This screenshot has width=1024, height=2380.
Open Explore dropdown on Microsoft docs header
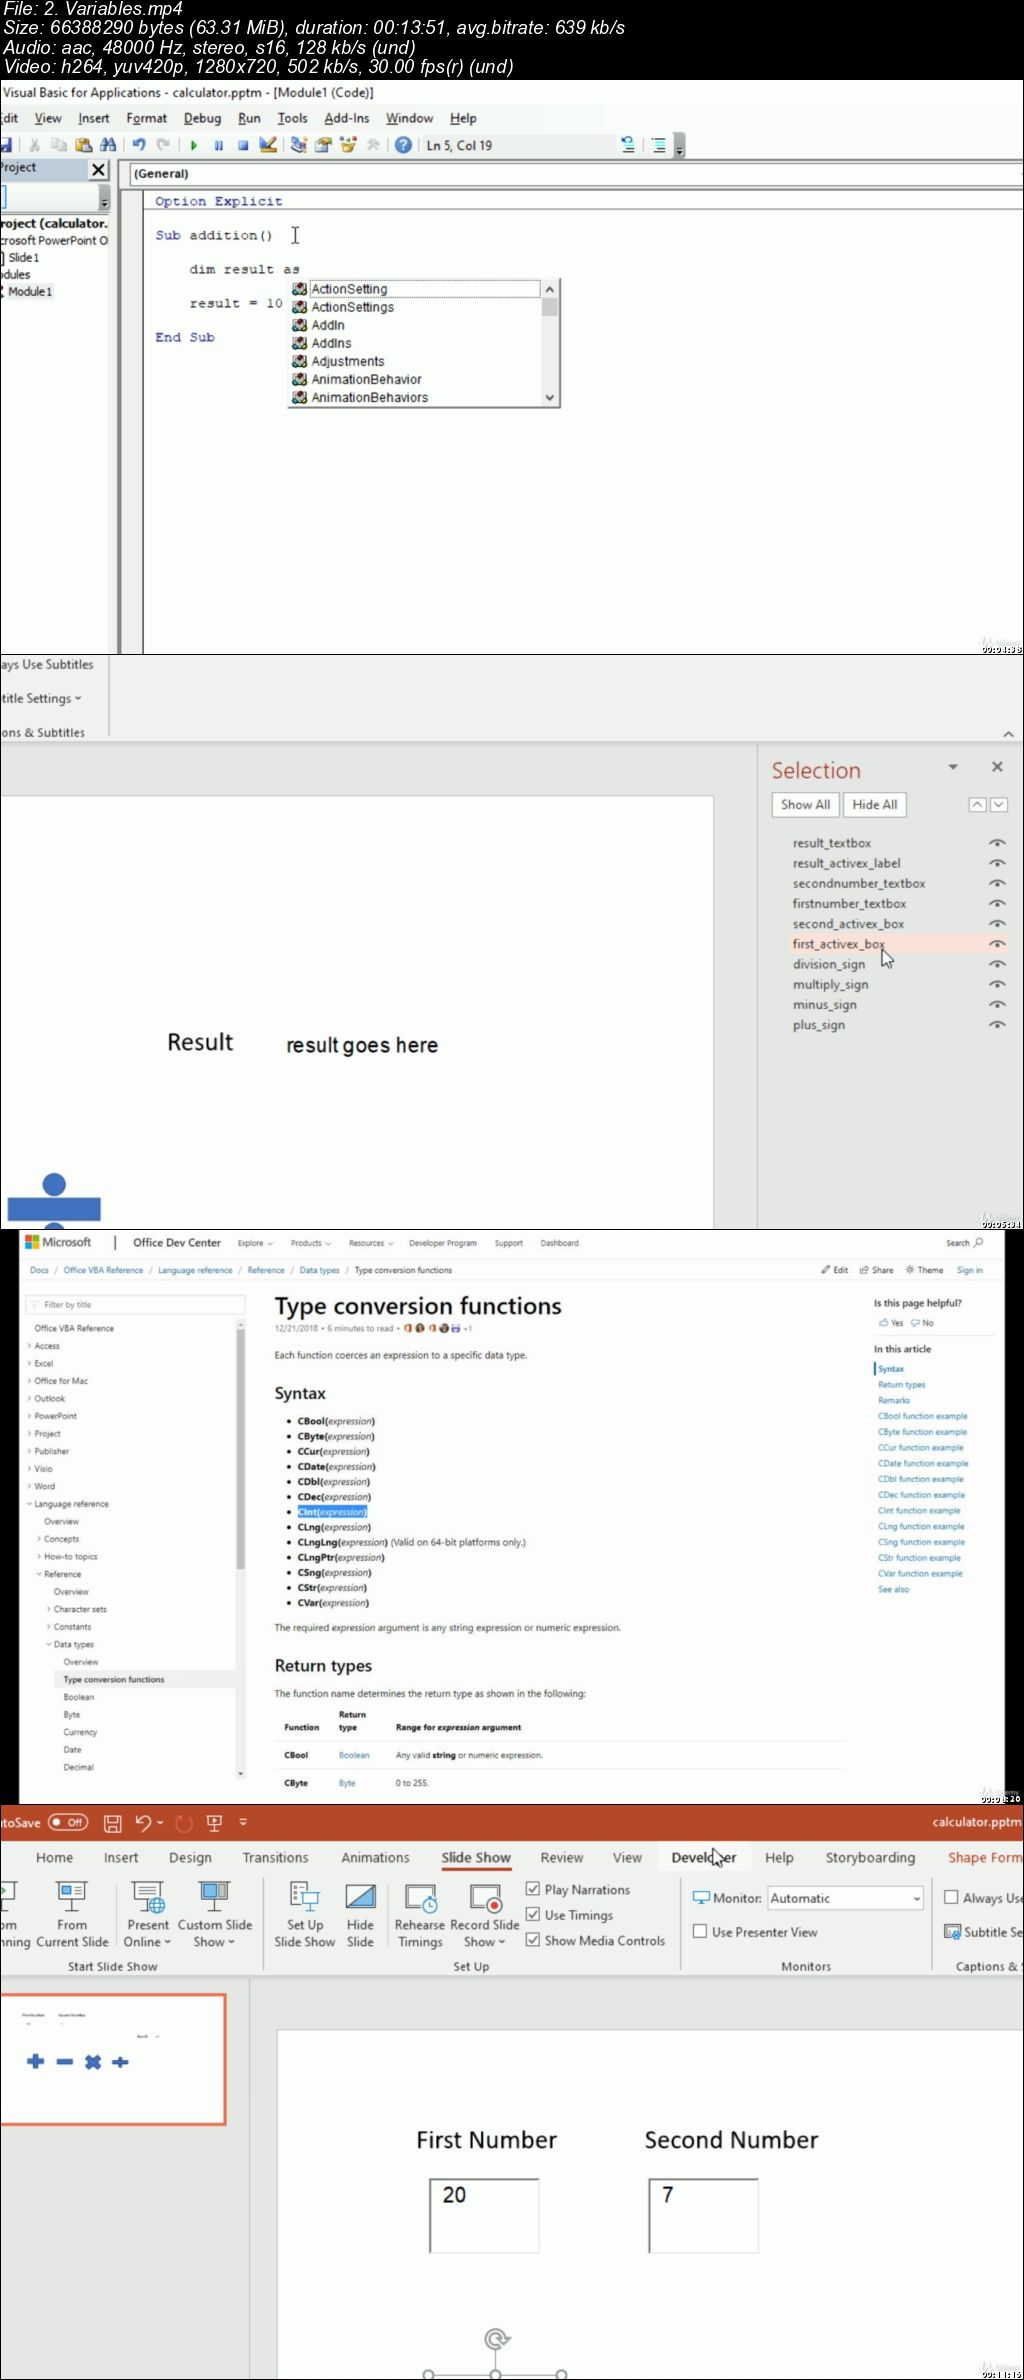tap(255, 1243)
